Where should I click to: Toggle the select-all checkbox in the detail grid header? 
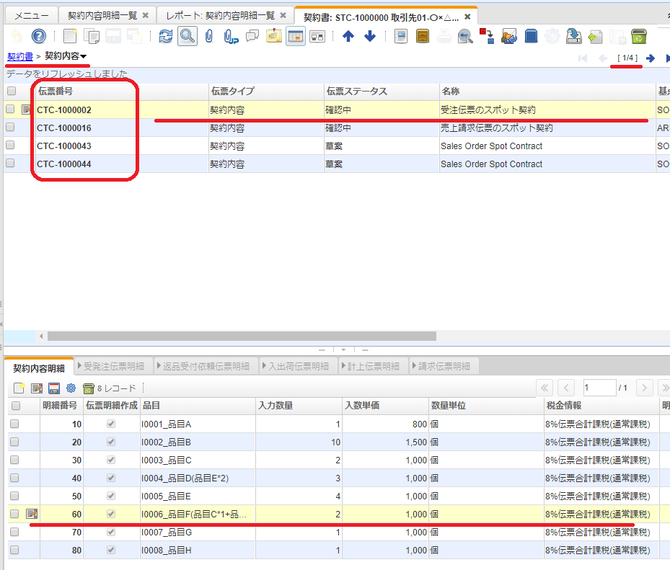pos(16,405)
